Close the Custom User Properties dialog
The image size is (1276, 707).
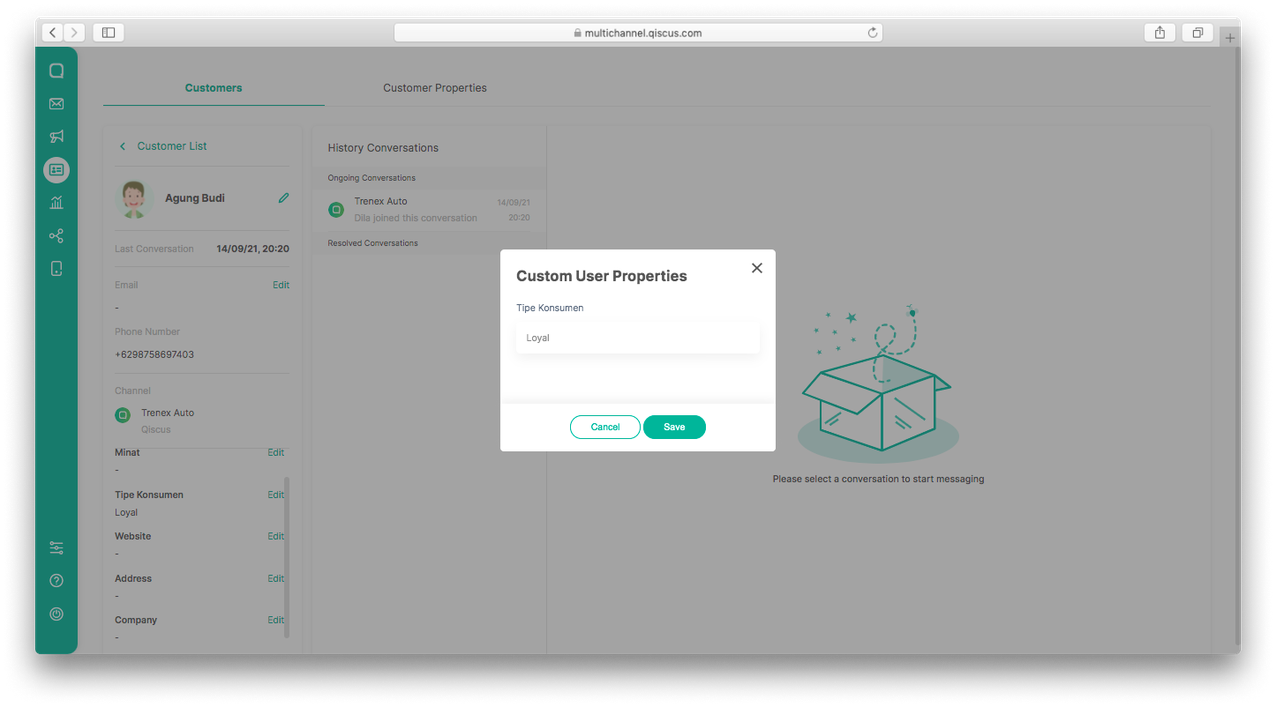pos(756,268)
